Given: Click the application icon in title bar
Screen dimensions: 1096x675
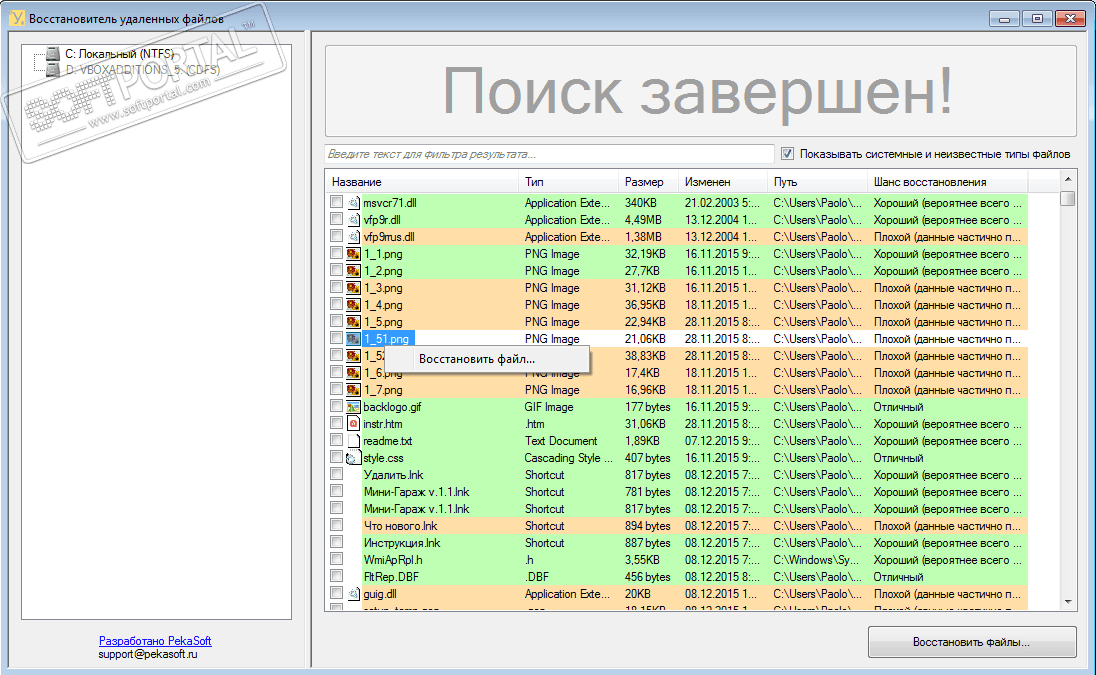Looking at the screenshot, I should click(x=17, y=18).
